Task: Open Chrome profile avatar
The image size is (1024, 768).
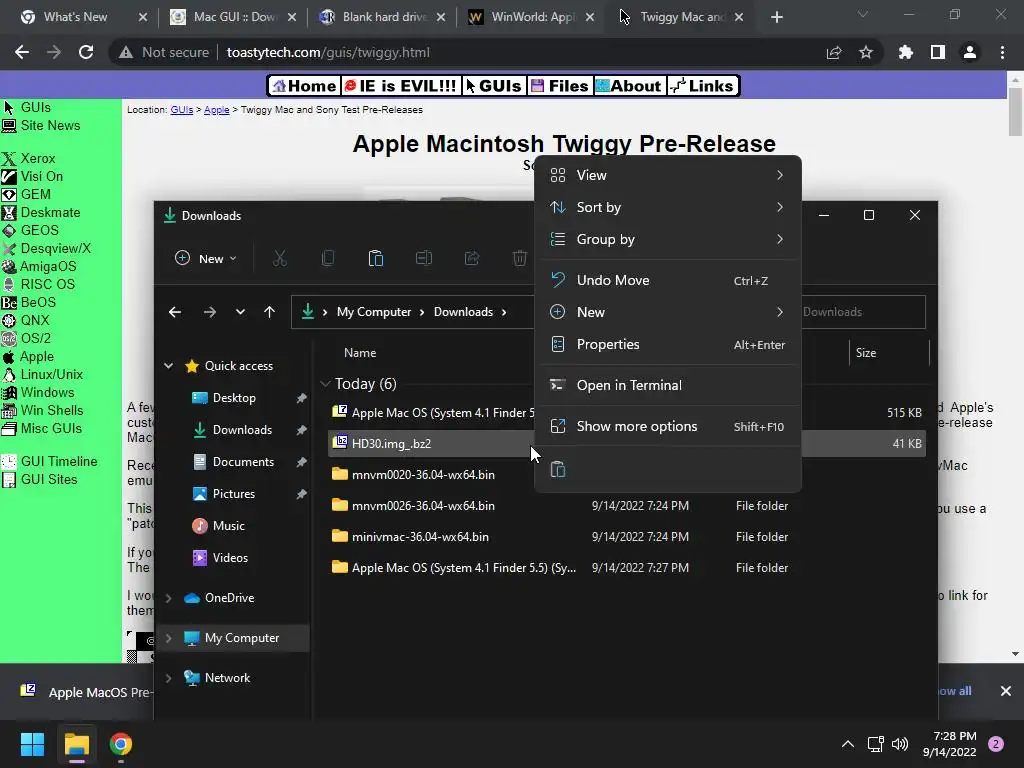Action: coord(970,52)
